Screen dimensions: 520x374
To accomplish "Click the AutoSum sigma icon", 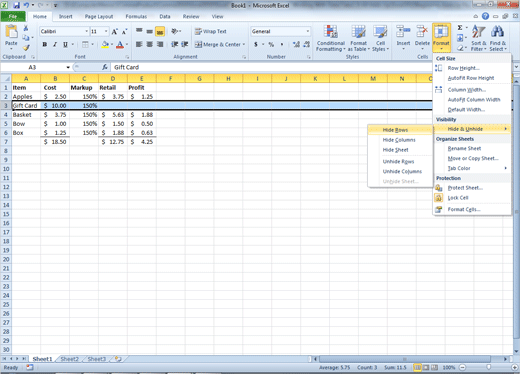I will point(460,28).
